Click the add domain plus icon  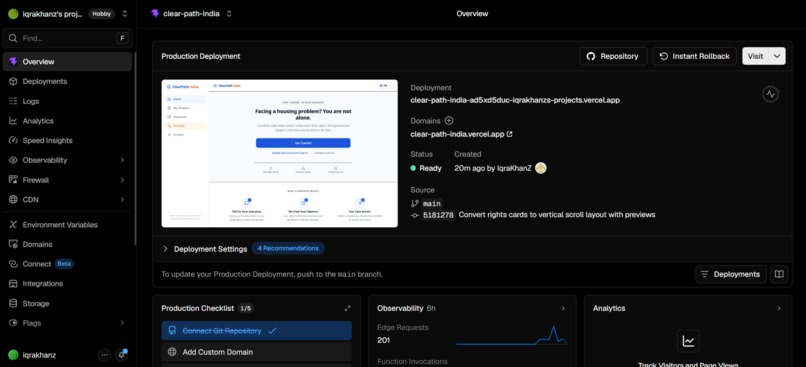point(449,121)
